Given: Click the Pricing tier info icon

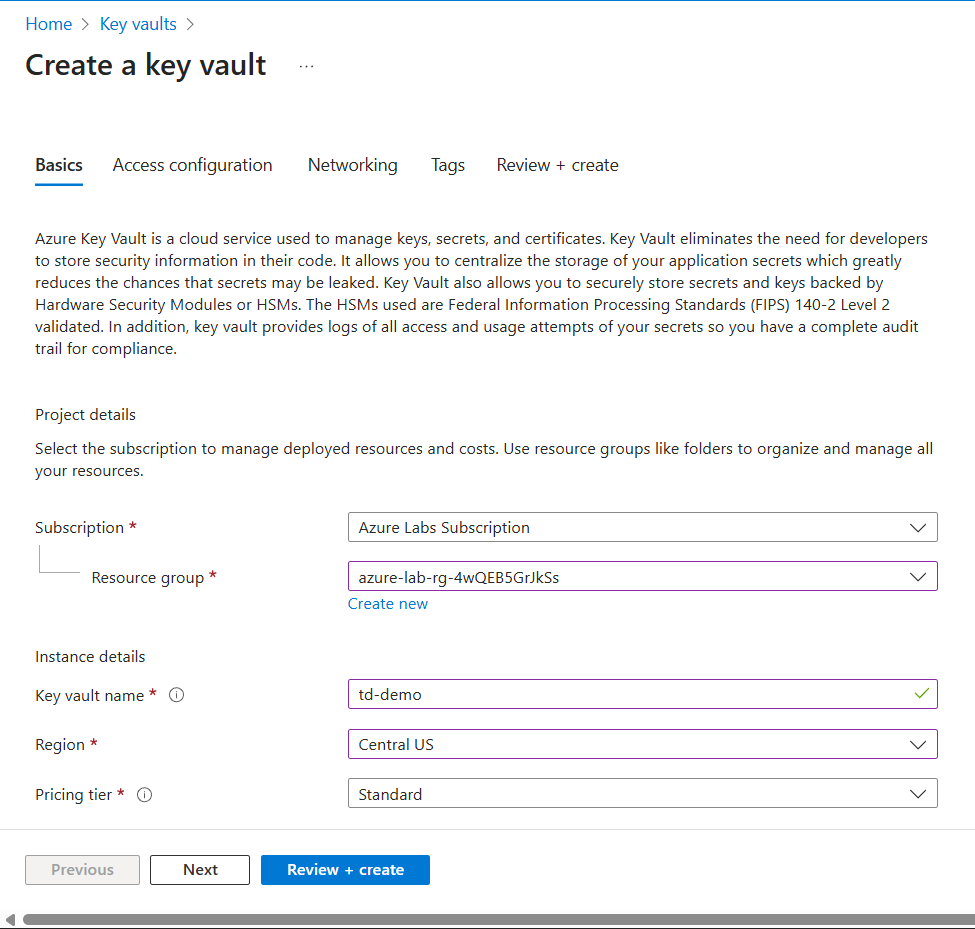Looking at the screenshot, I should (145, 795).
